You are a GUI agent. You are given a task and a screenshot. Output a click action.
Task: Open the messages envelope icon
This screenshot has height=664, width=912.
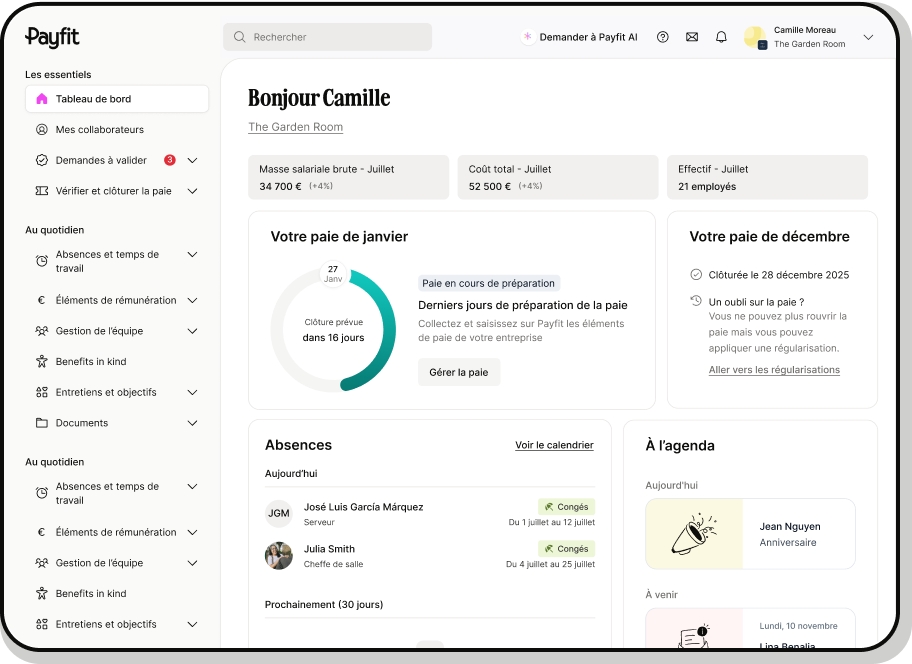692,37
